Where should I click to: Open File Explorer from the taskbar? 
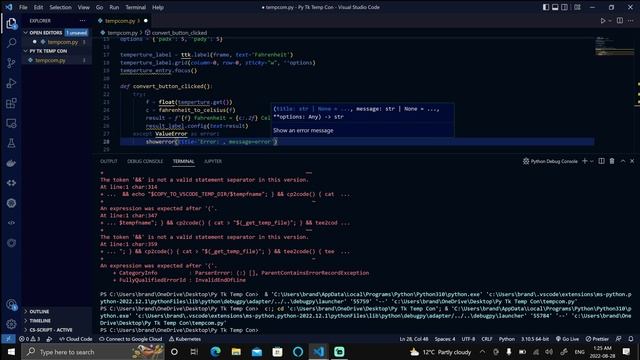coord(236,351)
